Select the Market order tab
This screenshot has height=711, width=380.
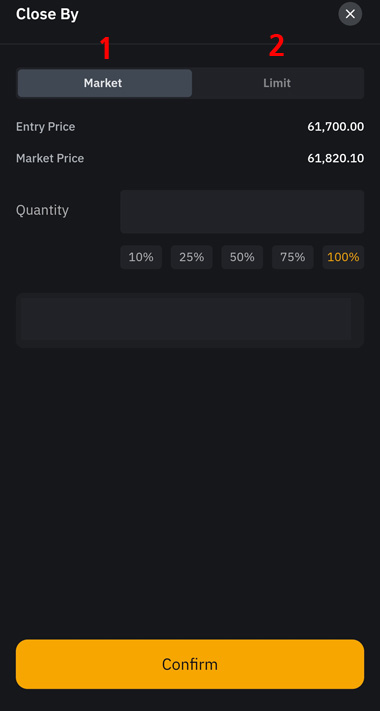coord(104,83)
